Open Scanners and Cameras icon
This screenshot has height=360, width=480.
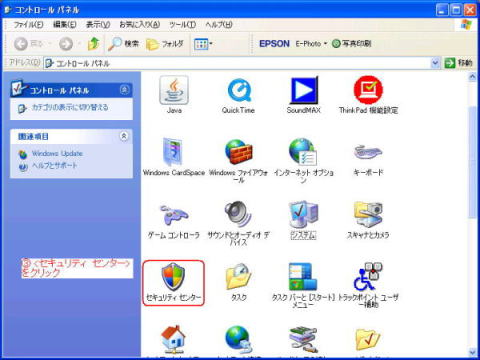(x=368, y=214)
